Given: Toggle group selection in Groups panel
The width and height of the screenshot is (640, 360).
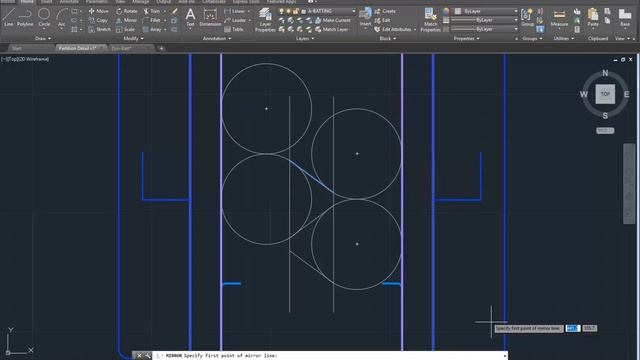Looking at the screenshot, I should pyautogui.click(x=540, y=29).
